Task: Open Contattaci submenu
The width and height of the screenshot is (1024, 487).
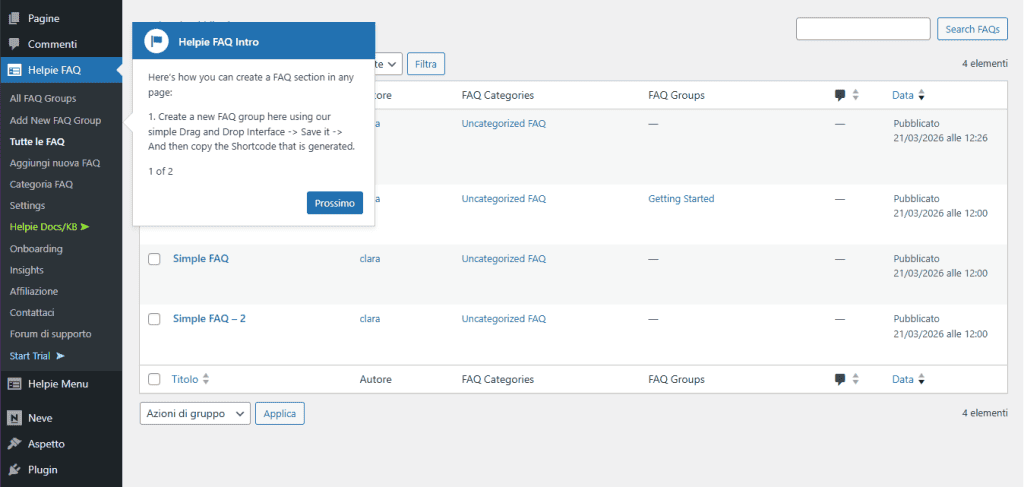Action: 32,313
